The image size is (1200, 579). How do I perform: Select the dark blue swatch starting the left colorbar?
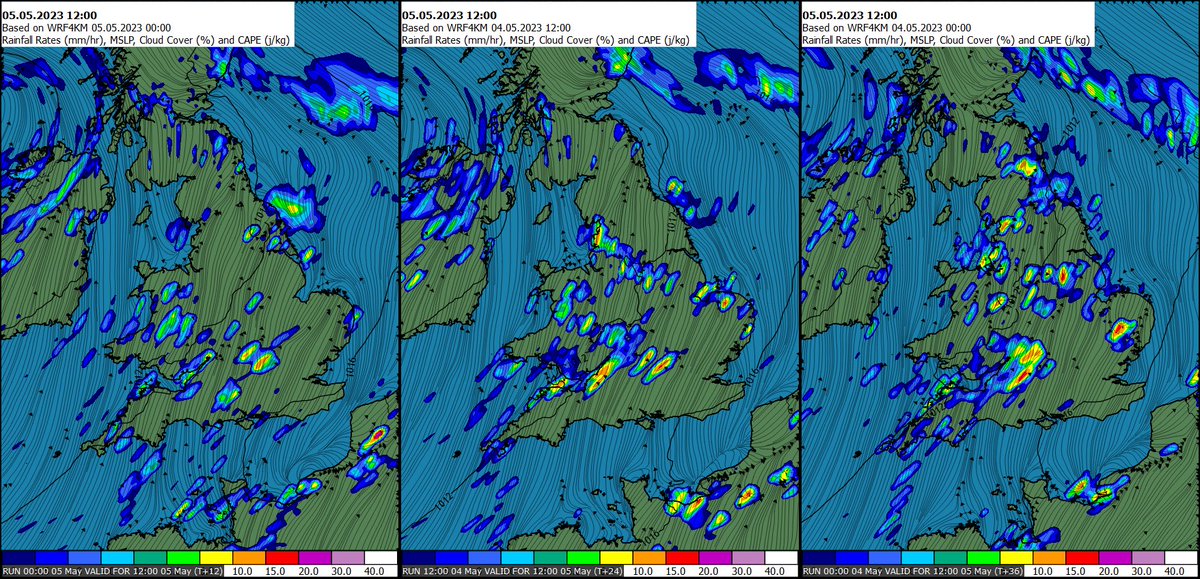click(17, 561)
